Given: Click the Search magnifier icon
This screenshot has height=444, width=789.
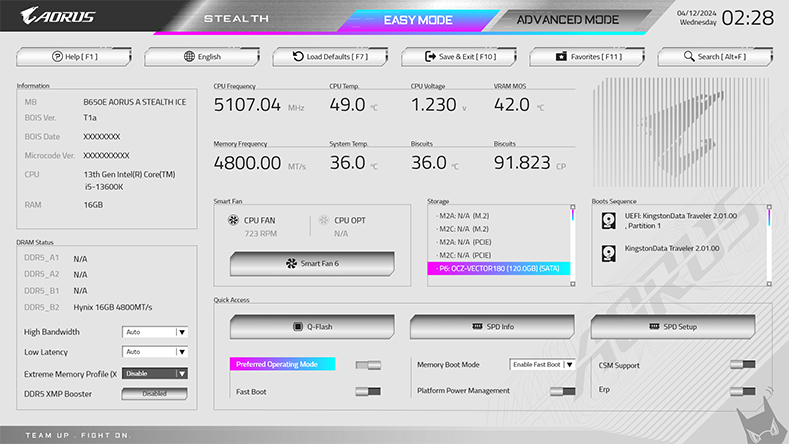Looking at the screenshot, I should (689, 57).
